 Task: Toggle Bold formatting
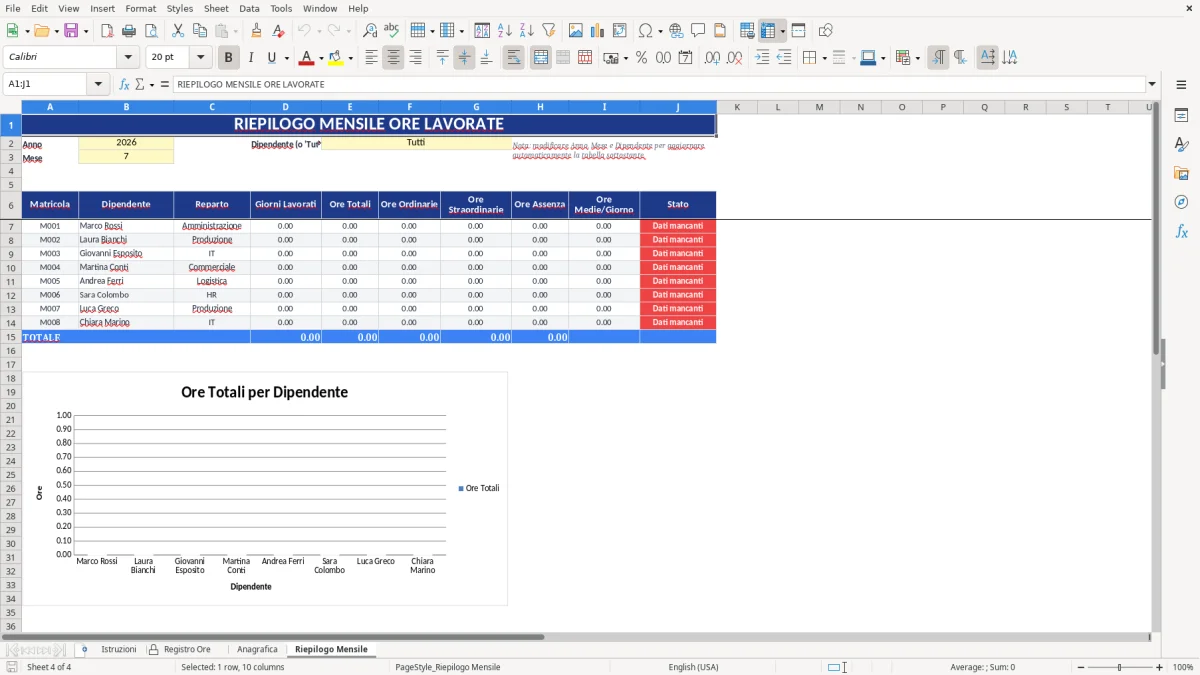point(229,58)
